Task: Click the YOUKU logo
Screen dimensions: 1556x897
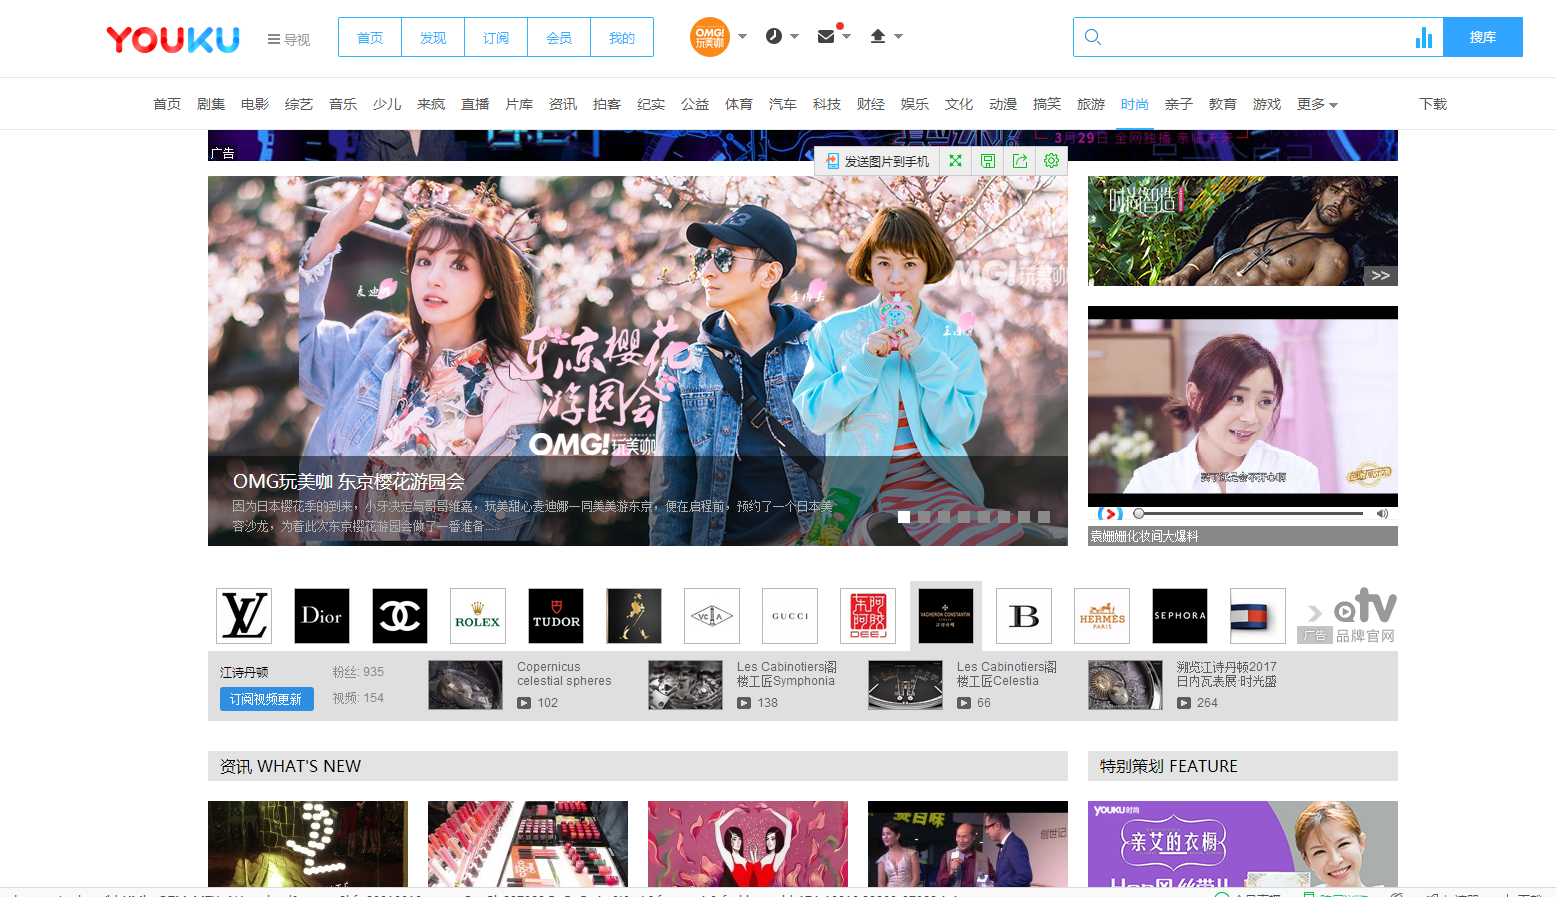Action: coord(173,39)
